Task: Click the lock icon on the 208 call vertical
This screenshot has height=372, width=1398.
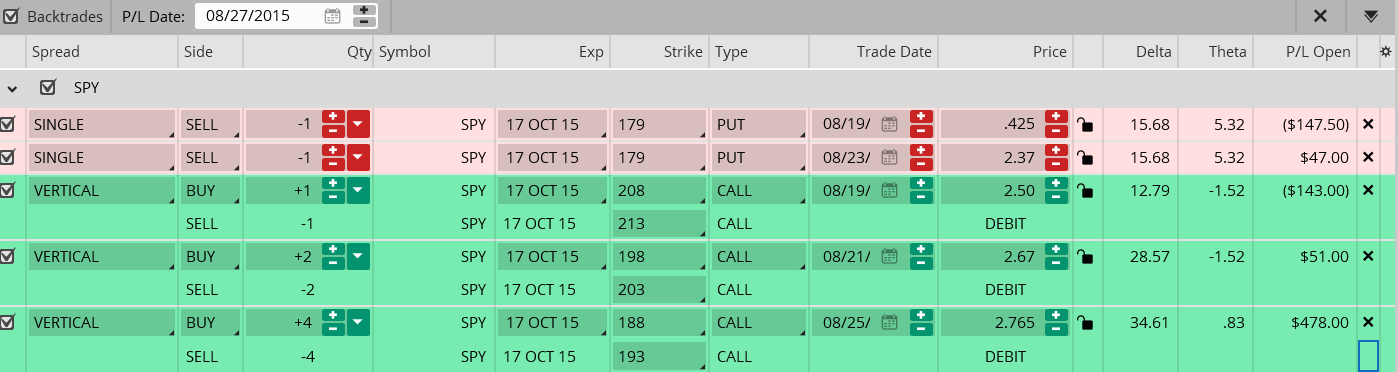Action: 1085,191
